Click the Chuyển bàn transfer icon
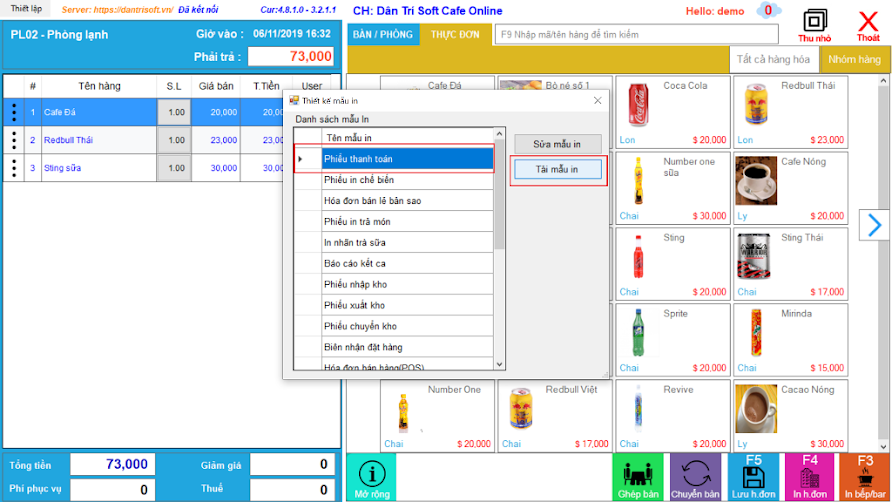892x502 pixels. (x=695, y=477)
